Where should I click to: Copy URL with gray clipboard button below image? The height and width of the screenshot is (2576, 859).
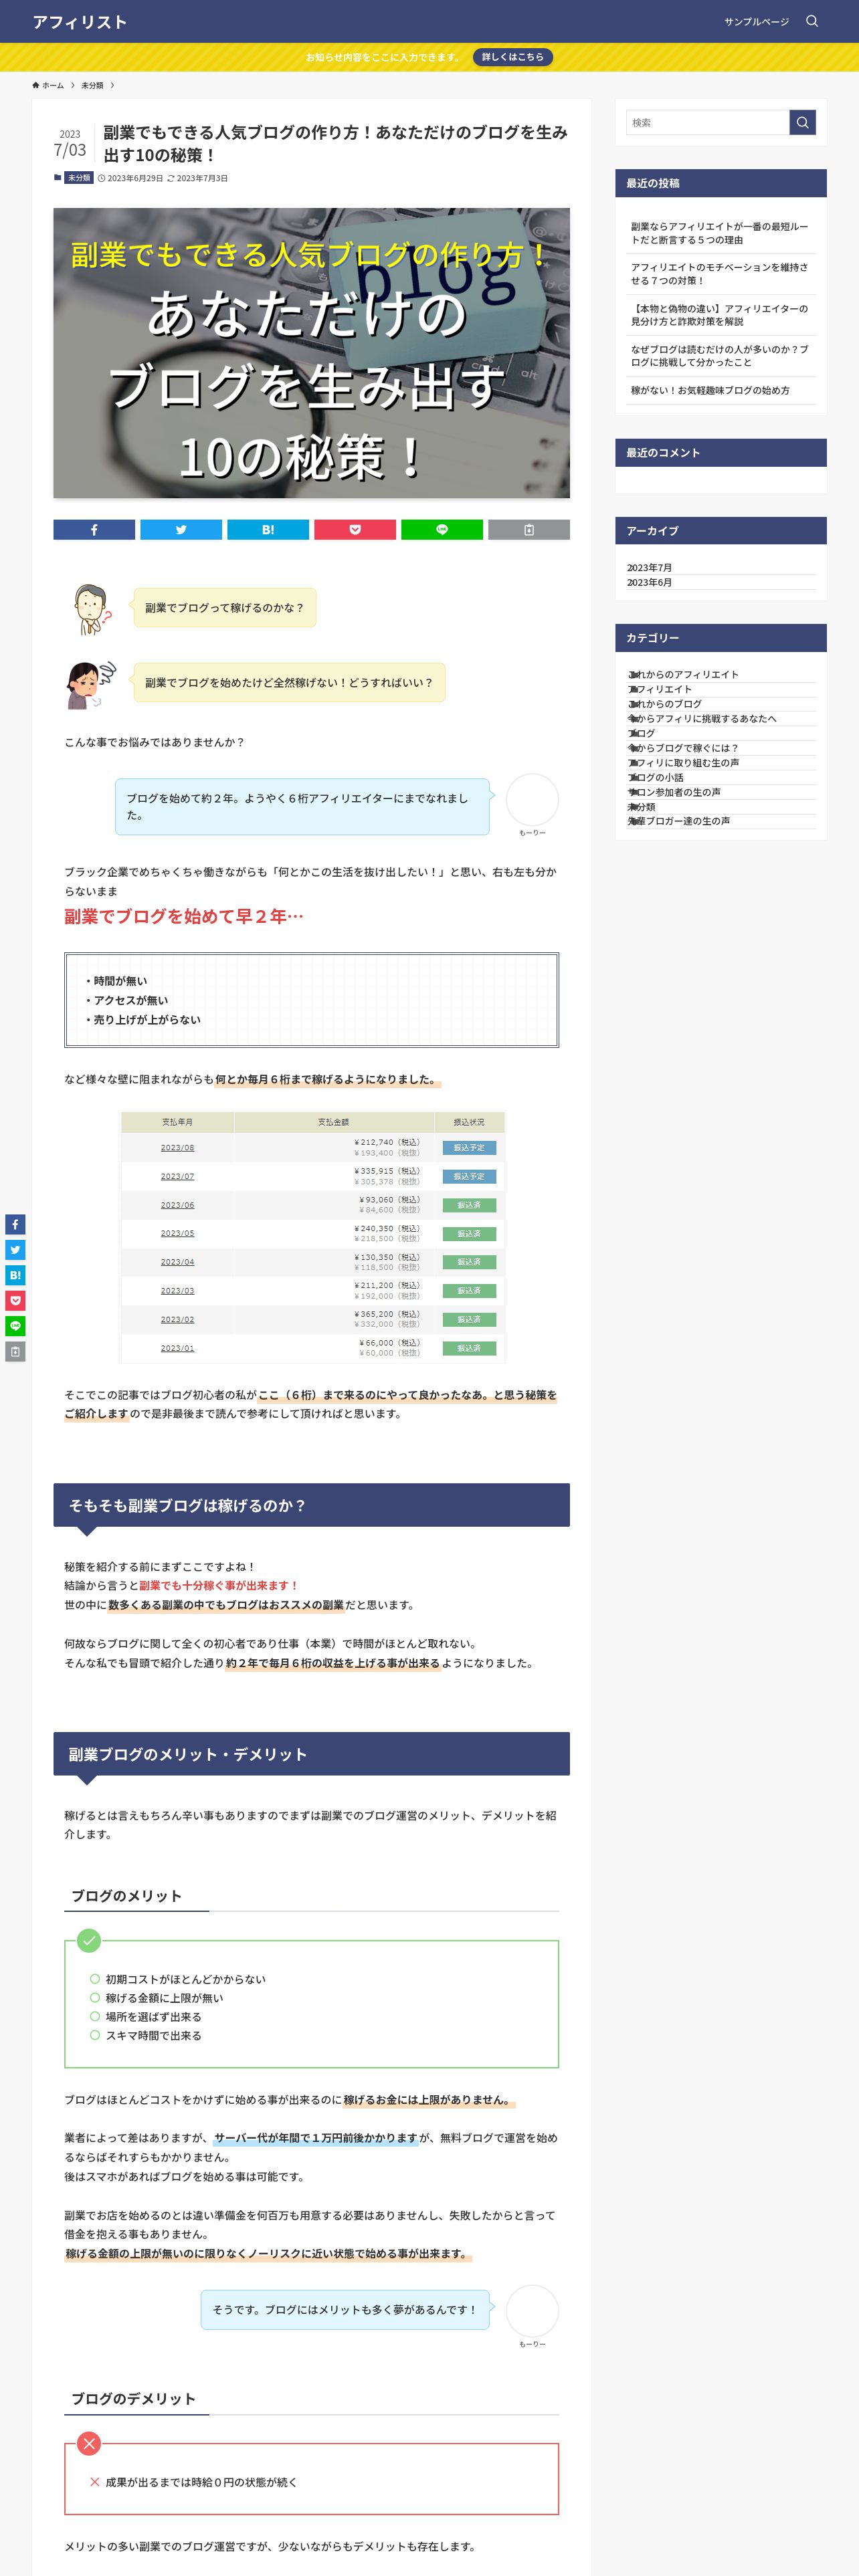coord(529,530)
